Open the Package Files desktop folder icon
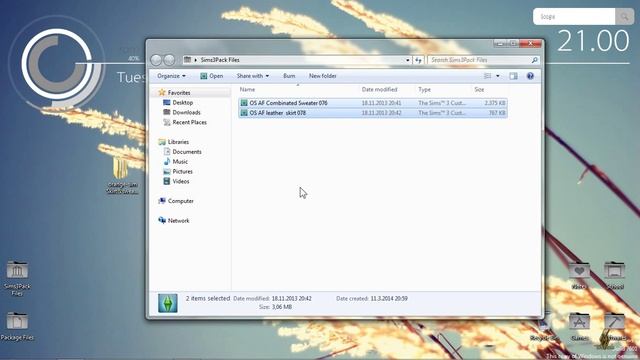Viewport: 640px width, 360px height. pyautogui.click(x=17, y=321)
